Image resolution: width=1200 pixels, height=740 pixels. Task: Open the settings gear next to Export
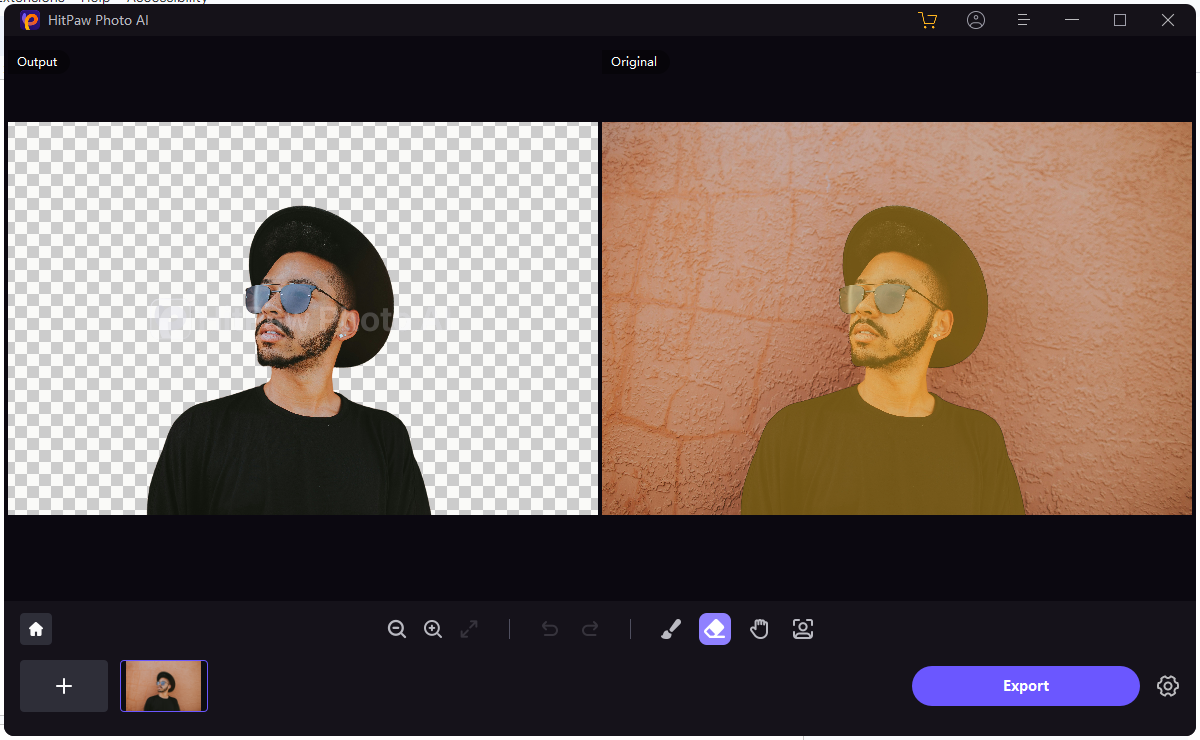(x=1168, y=686)
